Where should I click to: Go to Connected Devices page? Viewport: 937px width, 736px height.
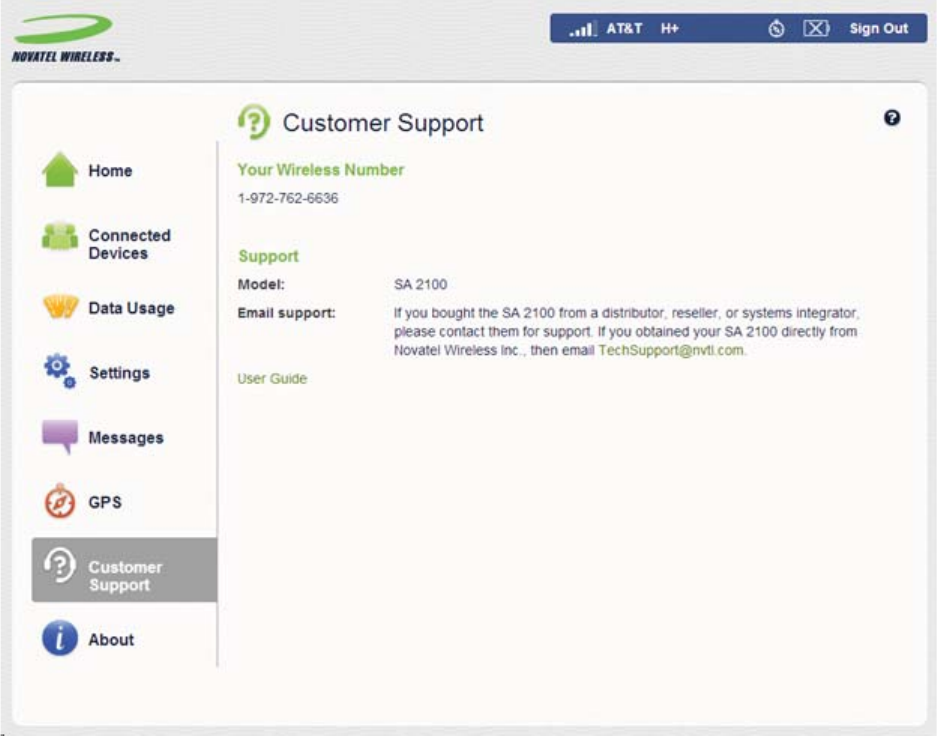(129, 244)
